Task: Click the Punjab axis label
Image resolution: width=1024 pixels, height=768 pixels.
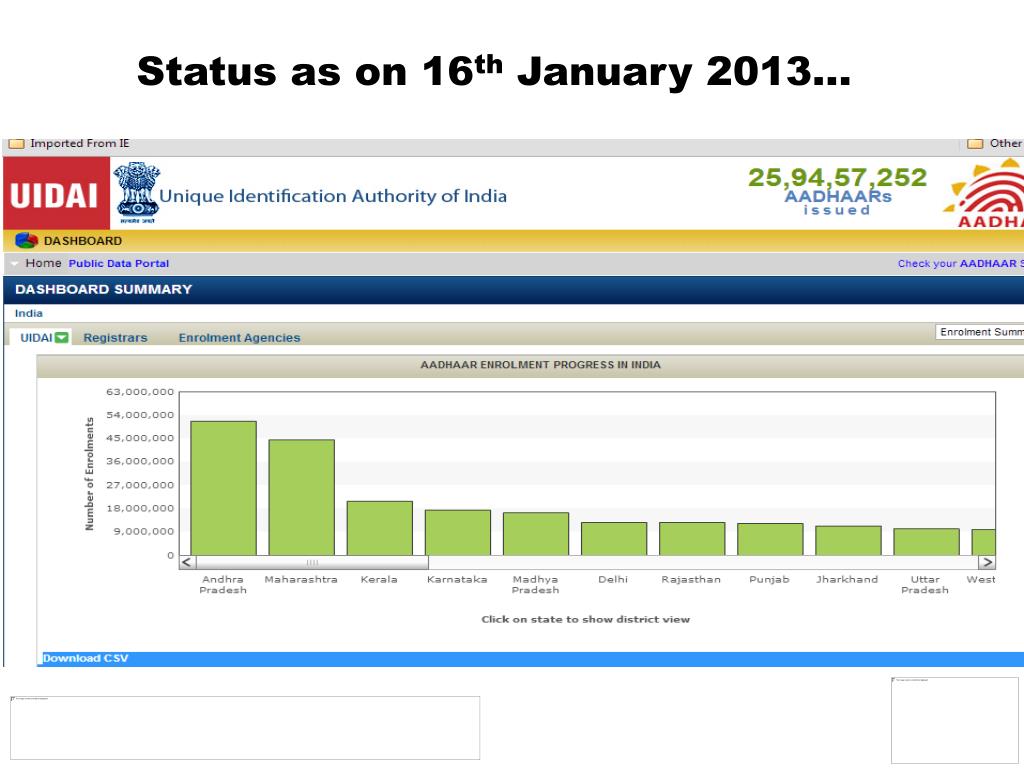Action: click(769, 579)
